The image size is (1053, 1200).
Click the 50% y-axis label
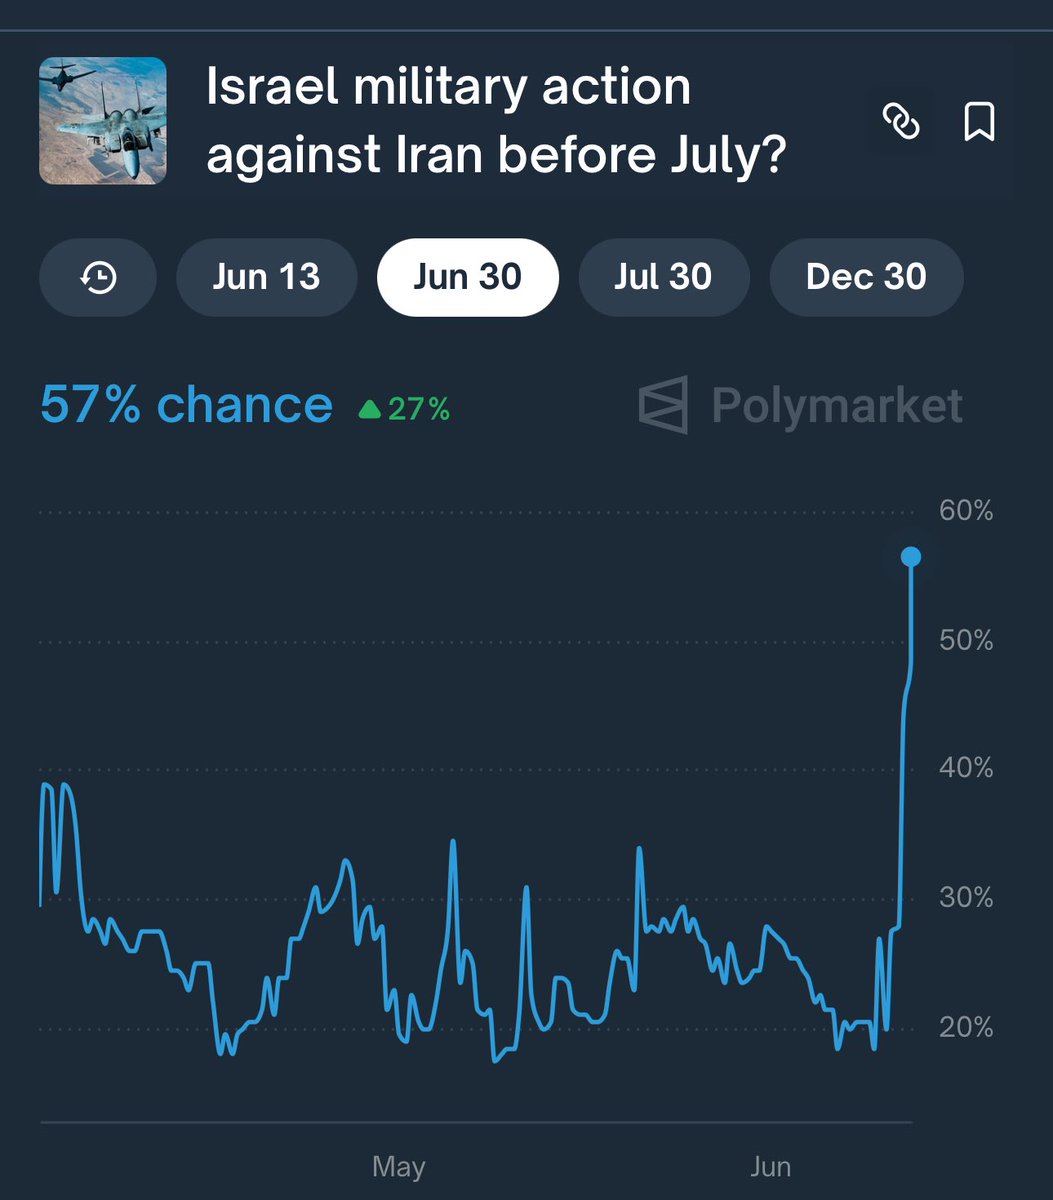[x=966, y=640]
